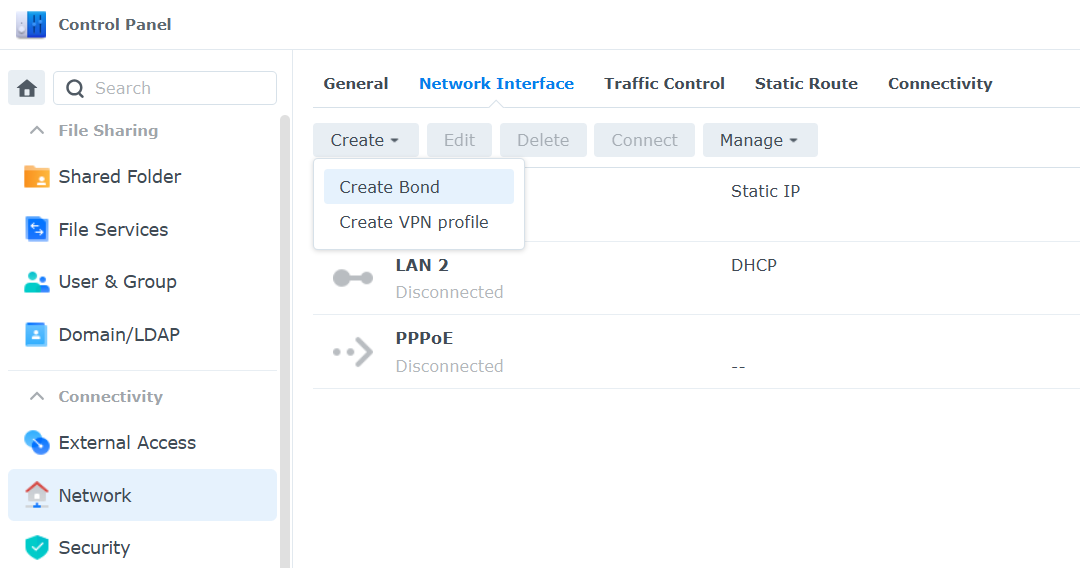
Task: Open File Services from sidebar icon
Action: click(37, 229)
